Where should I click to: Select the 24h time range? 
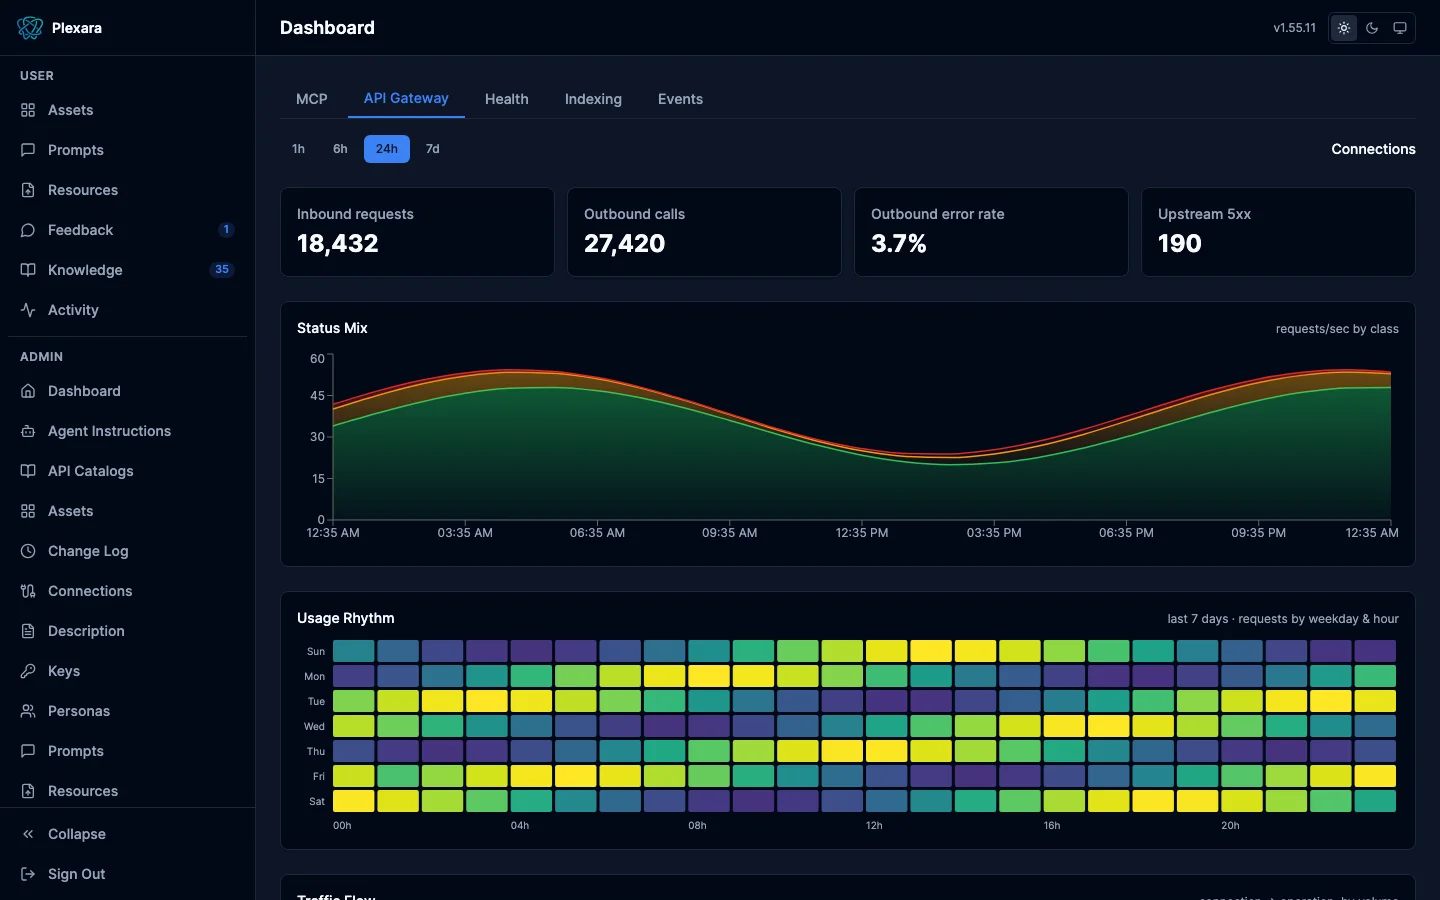387,149
